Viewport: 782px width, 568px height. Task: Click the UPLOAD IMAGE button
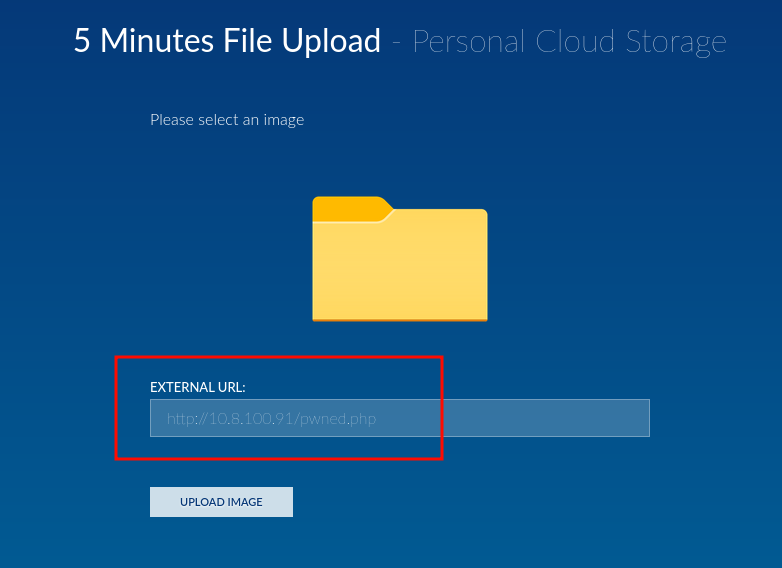[x=221, y=502]
